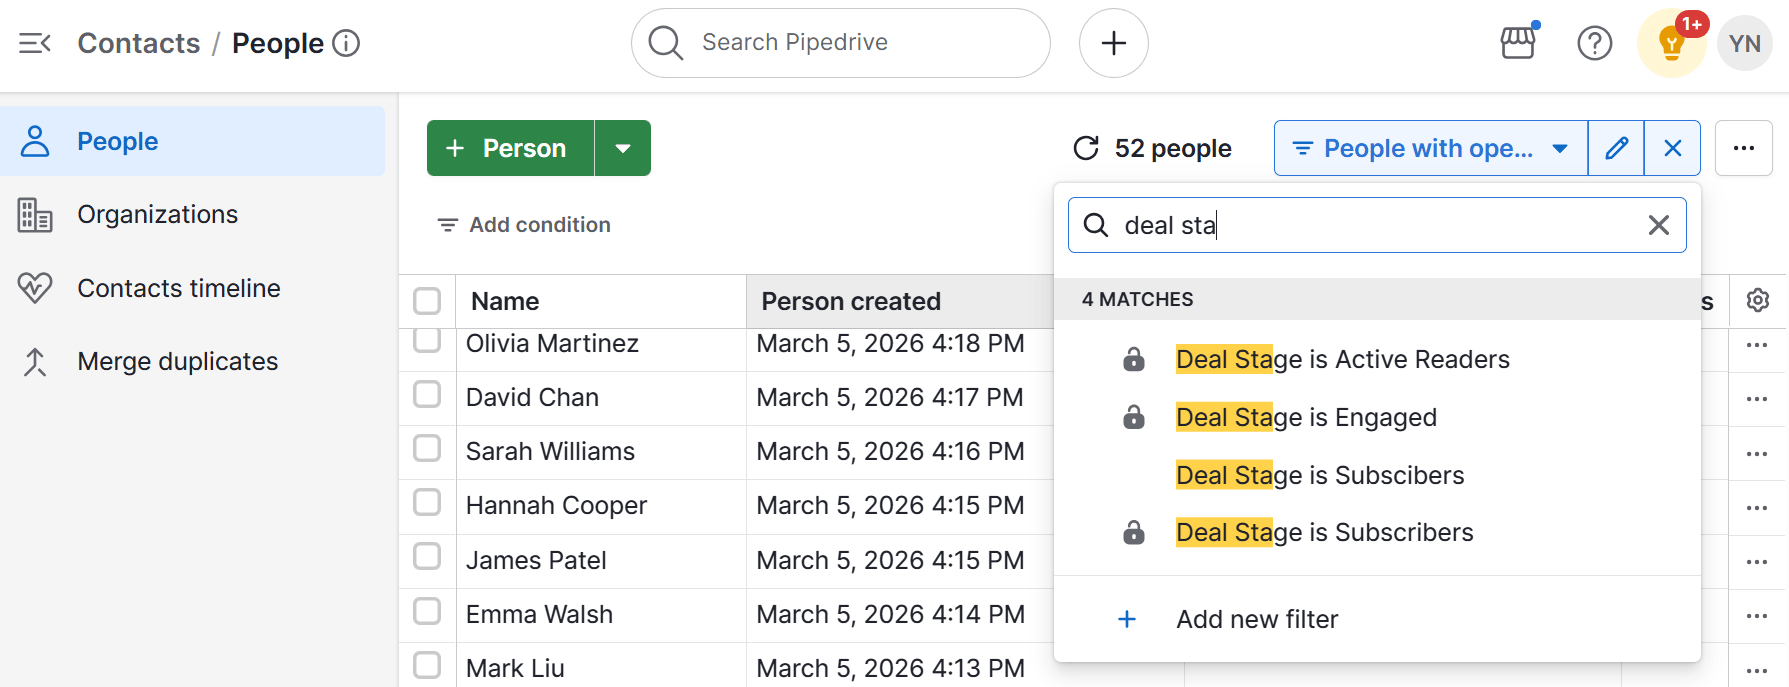Open the Merge duplicates page

tap(192, 361)
